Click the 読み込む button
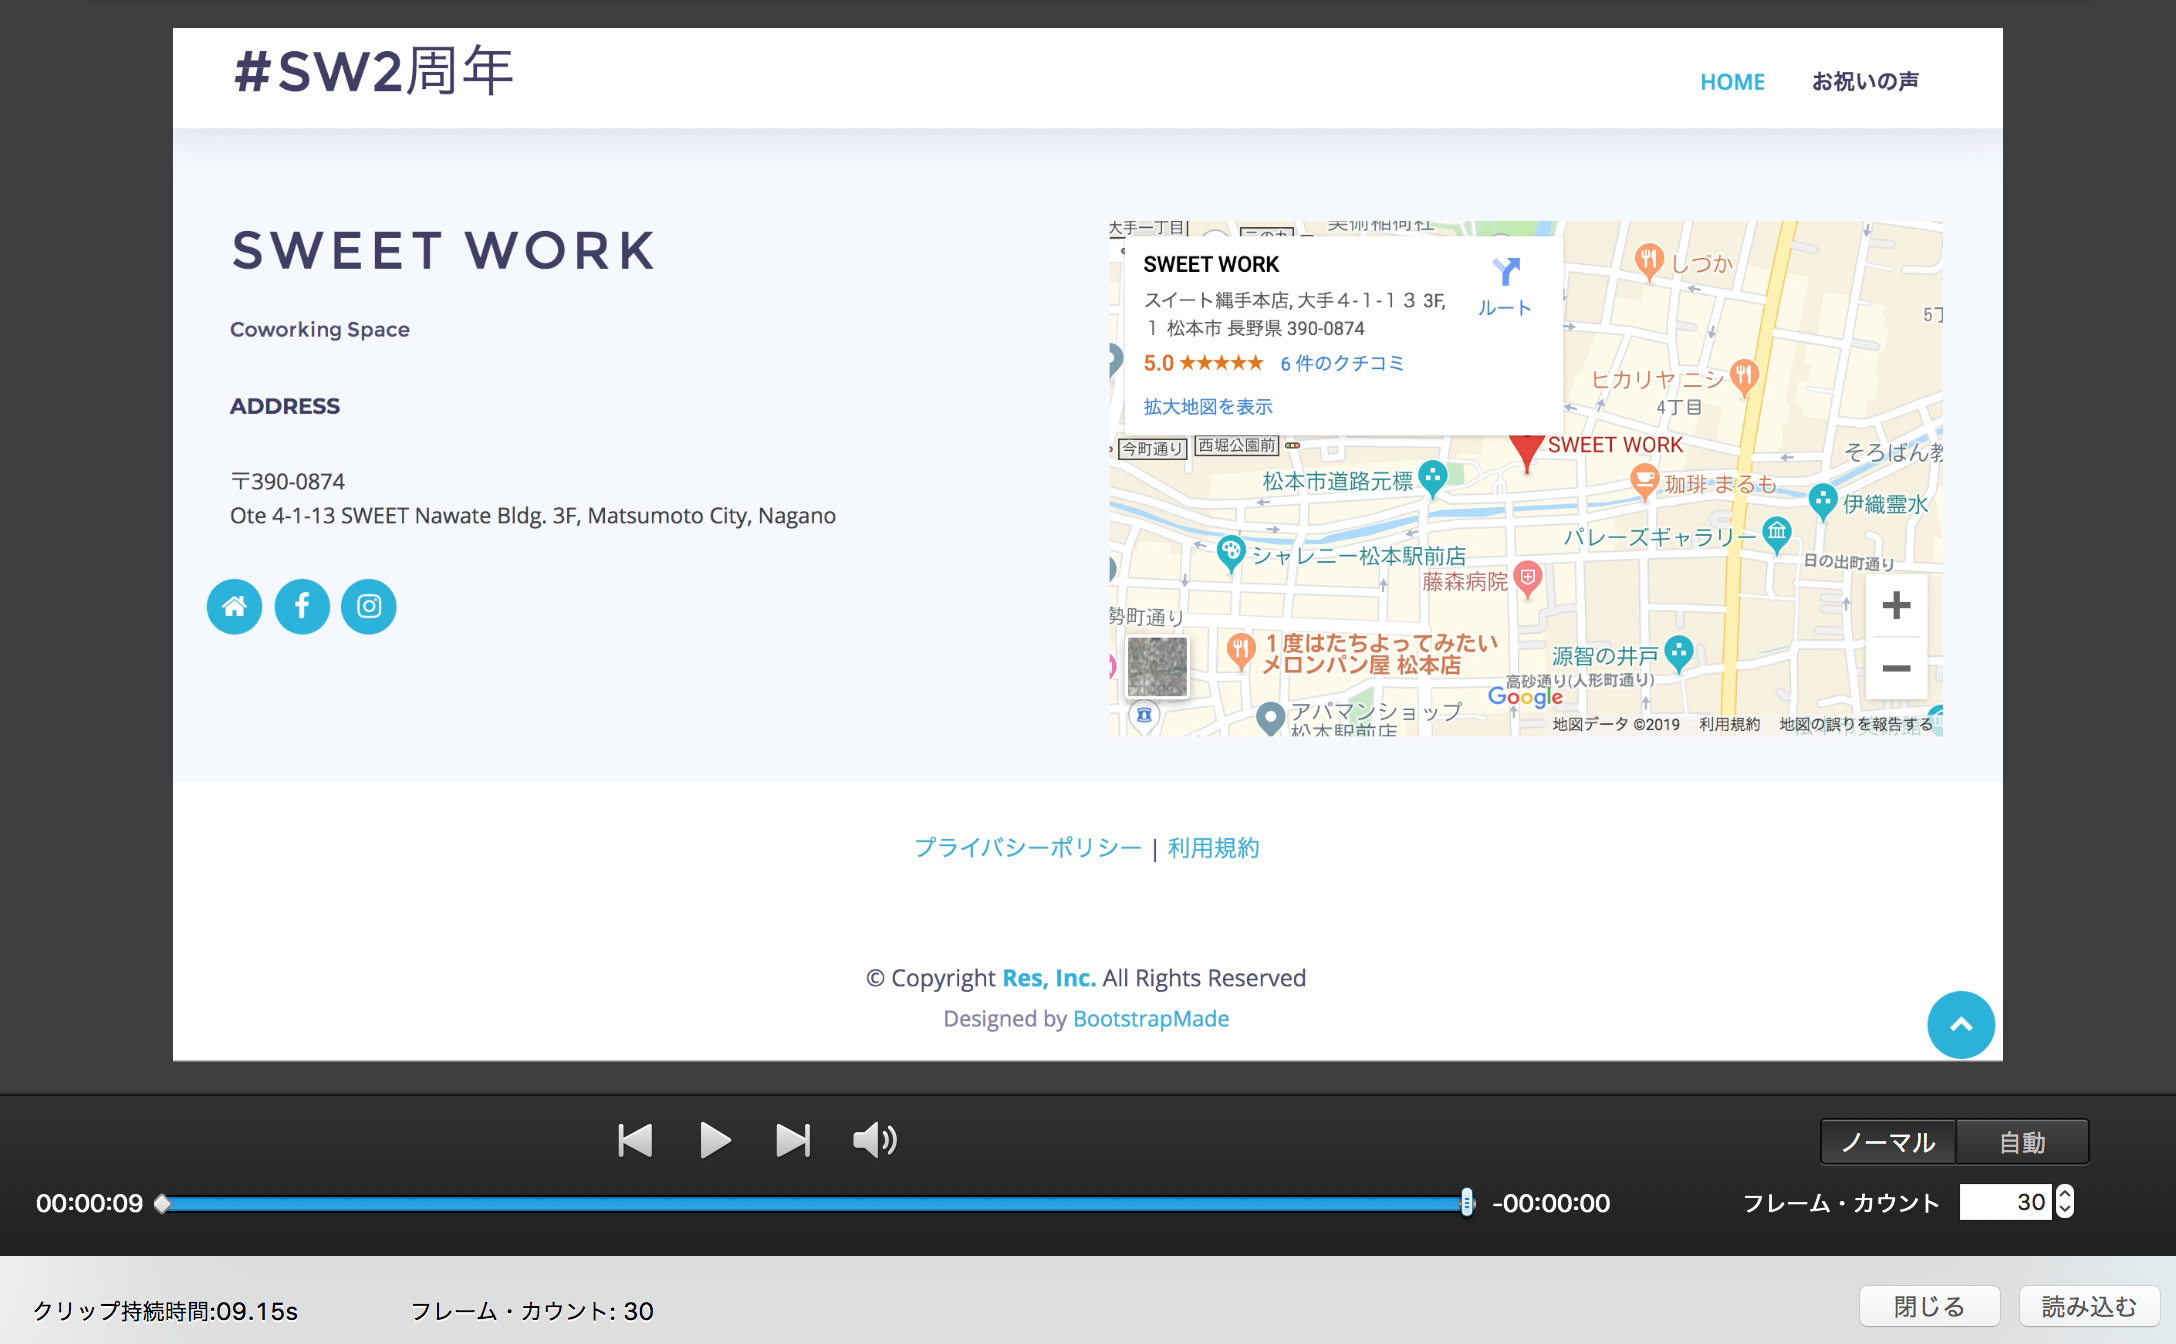The width and height of the screenshot is (2176, 1344). [2089, 1306]
